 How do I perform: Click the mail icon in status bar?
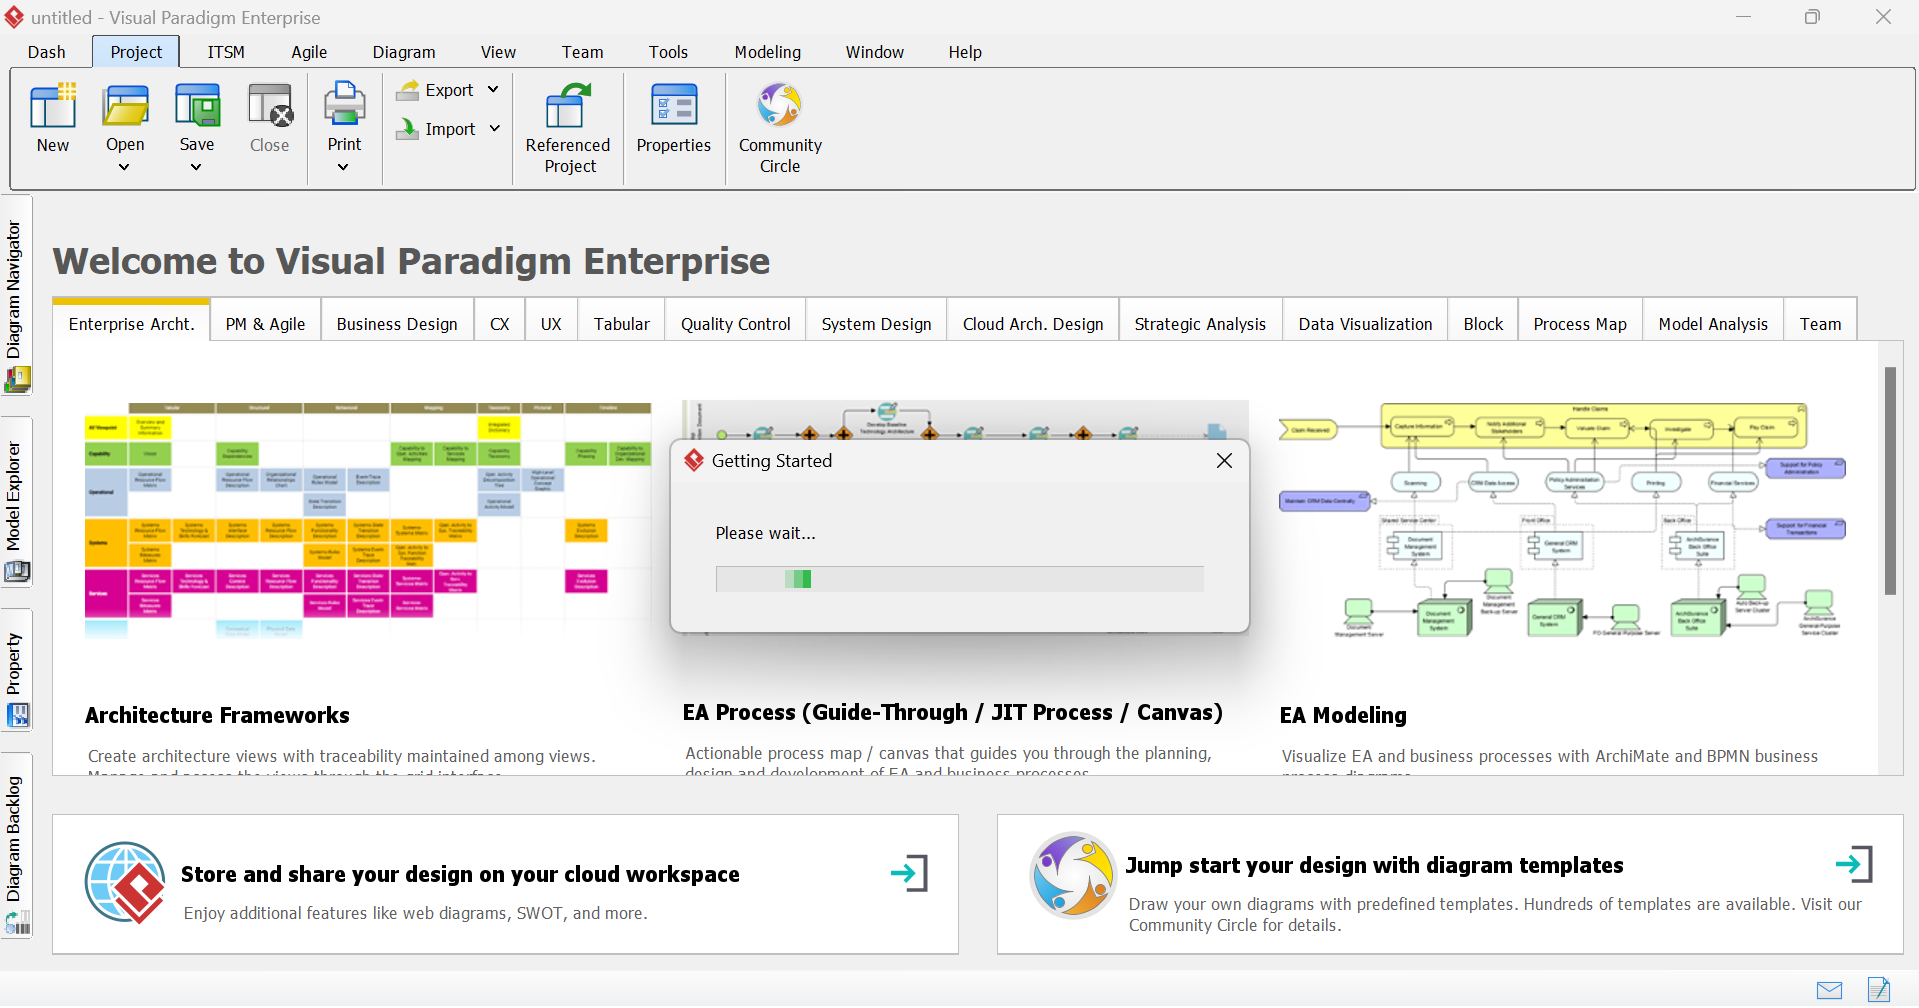coord(1829,990)
